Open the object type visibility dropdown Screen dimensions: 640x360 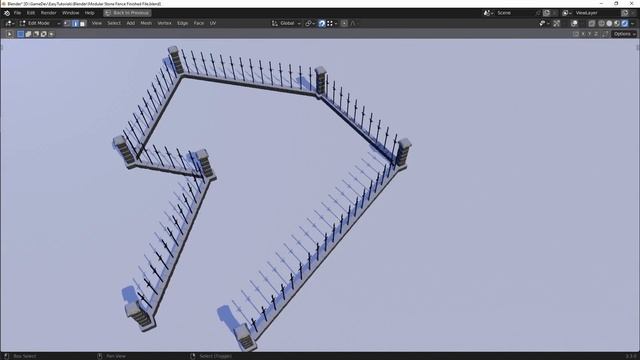click(x=544, y=23)
